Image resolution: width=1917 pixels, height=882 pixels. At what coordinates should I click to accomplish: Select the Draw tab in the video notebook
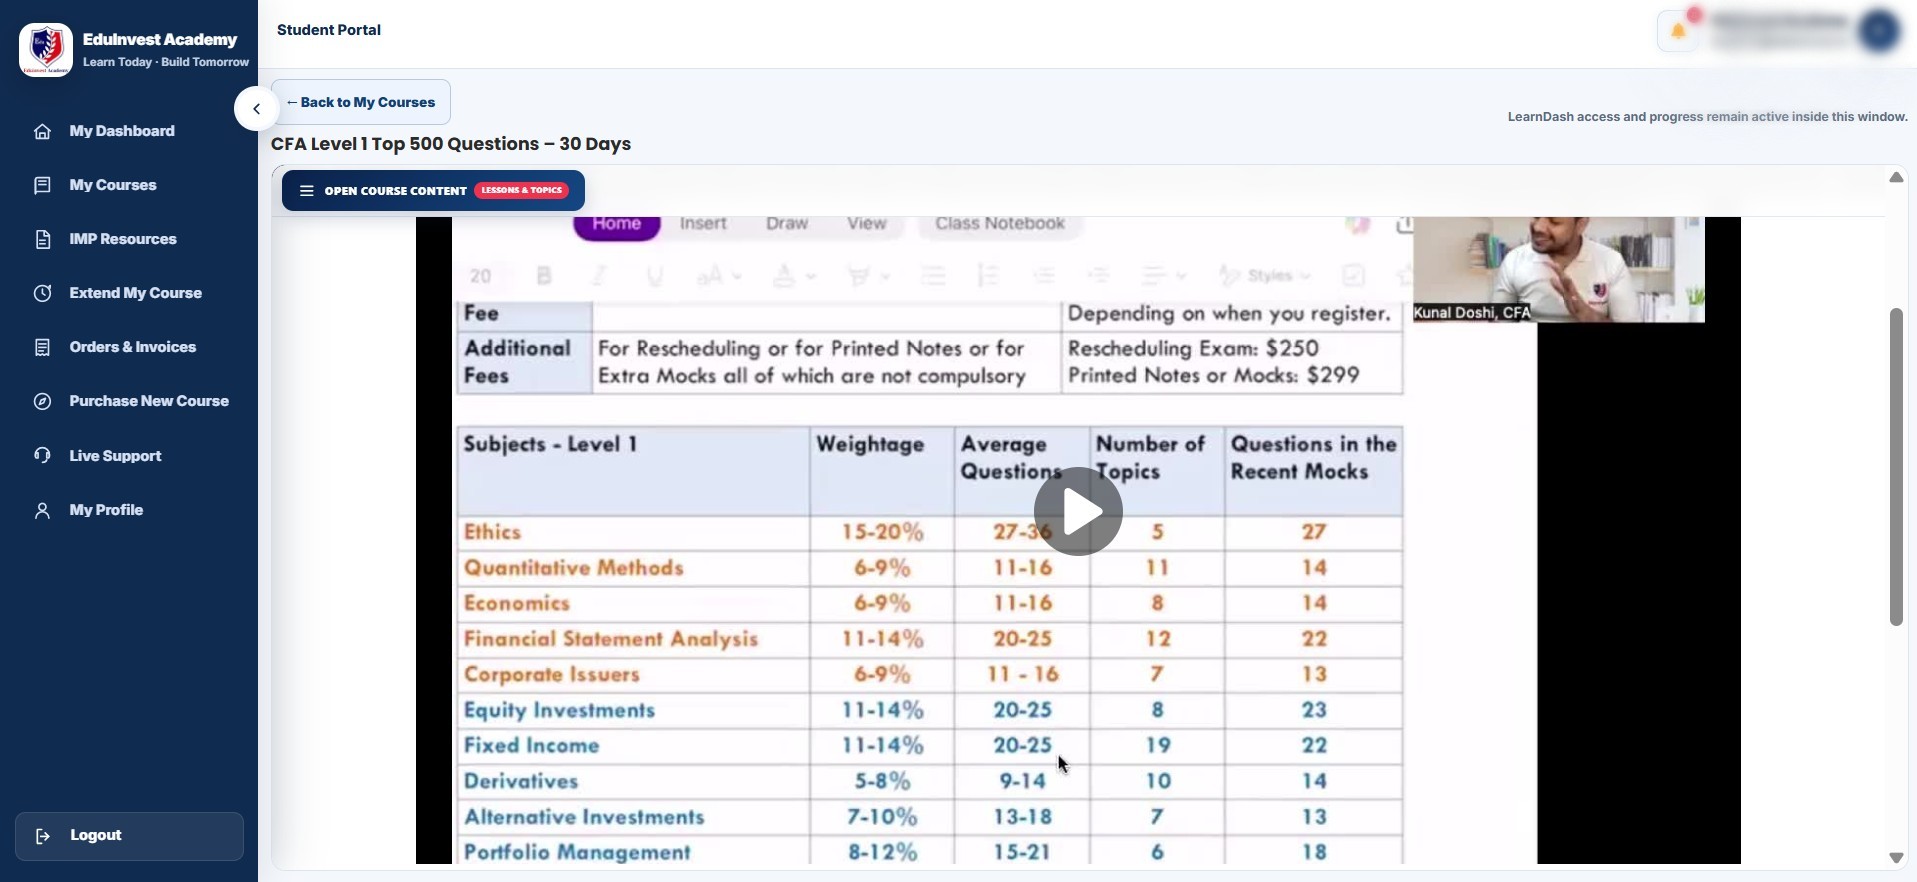787,224
